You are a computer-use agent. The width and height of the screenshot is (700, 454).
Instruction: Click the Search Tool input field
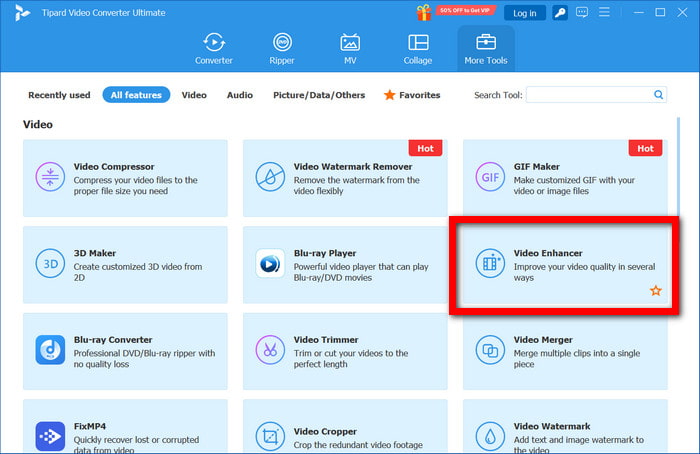pyautogui.click(x=589, y=95)
